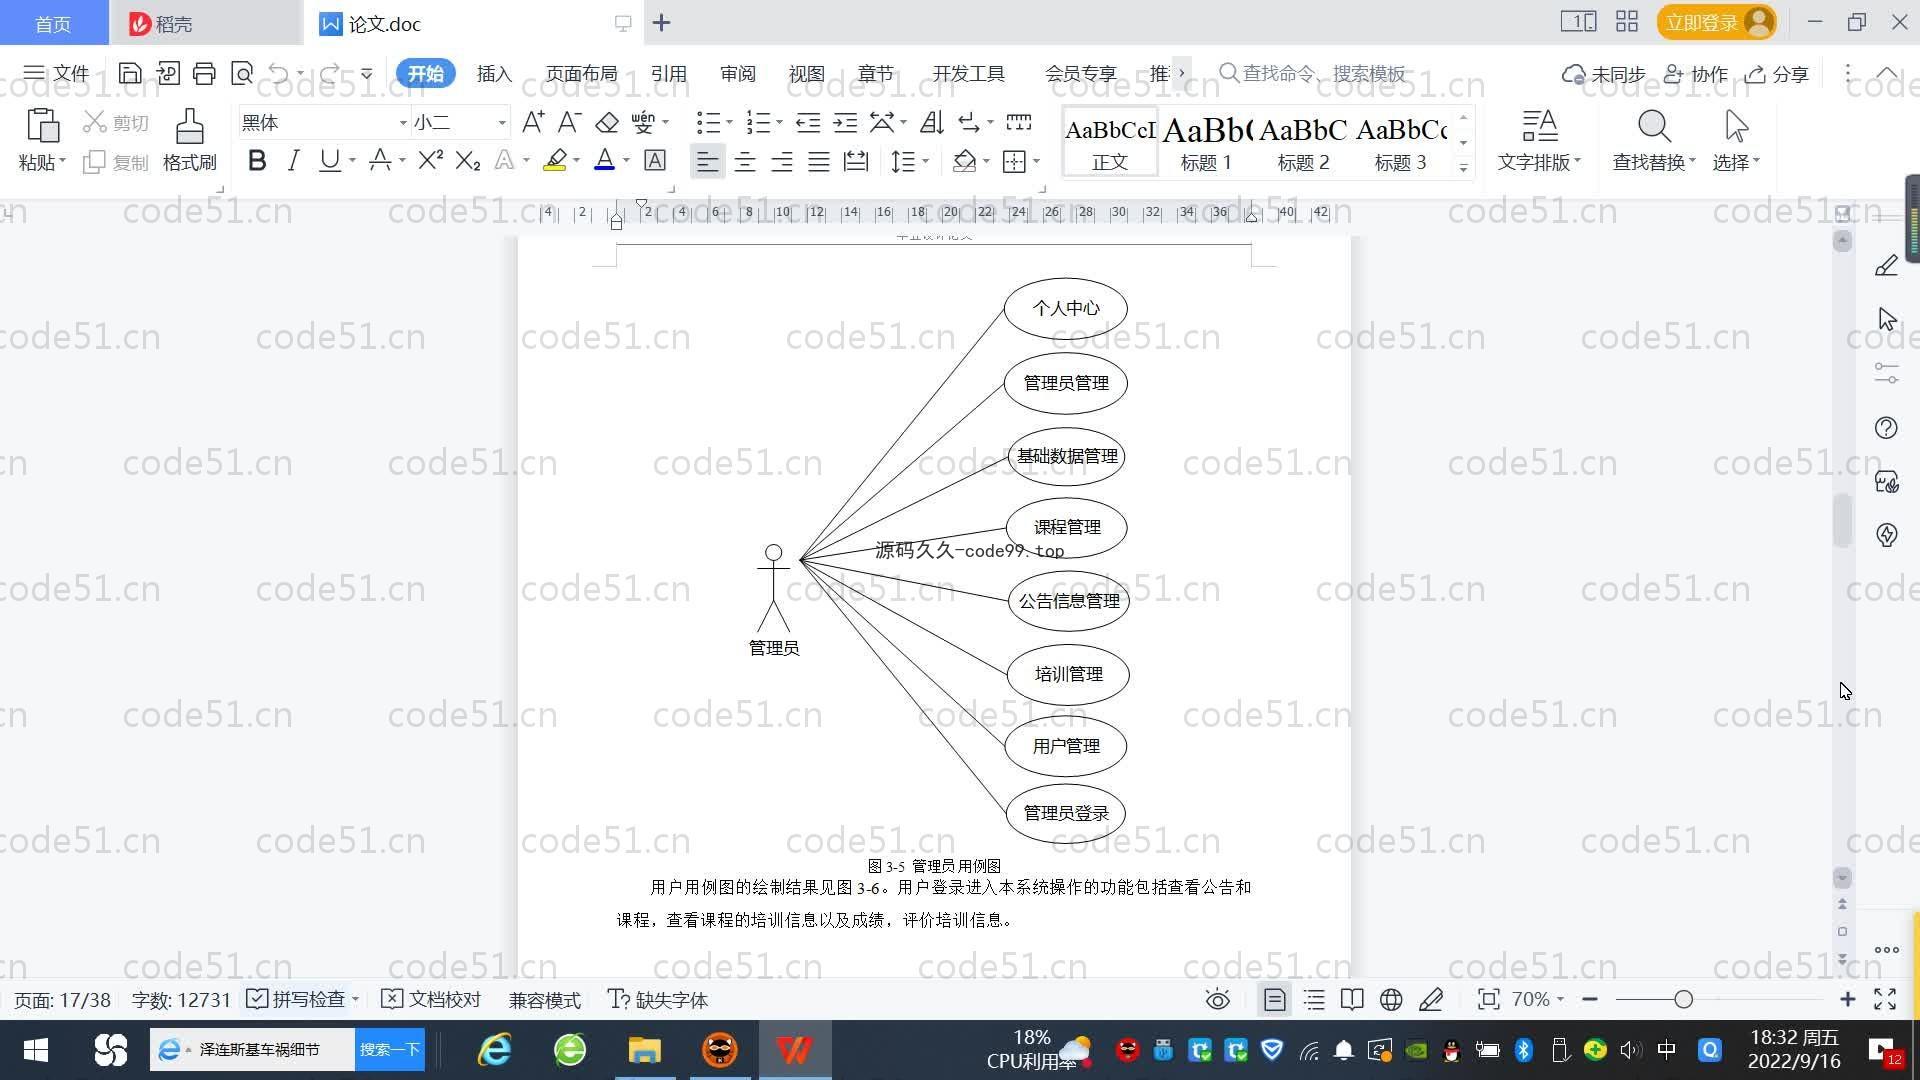1920x1080 pixels.
Task: Open the 文件 menu
Action: [57, 73]
